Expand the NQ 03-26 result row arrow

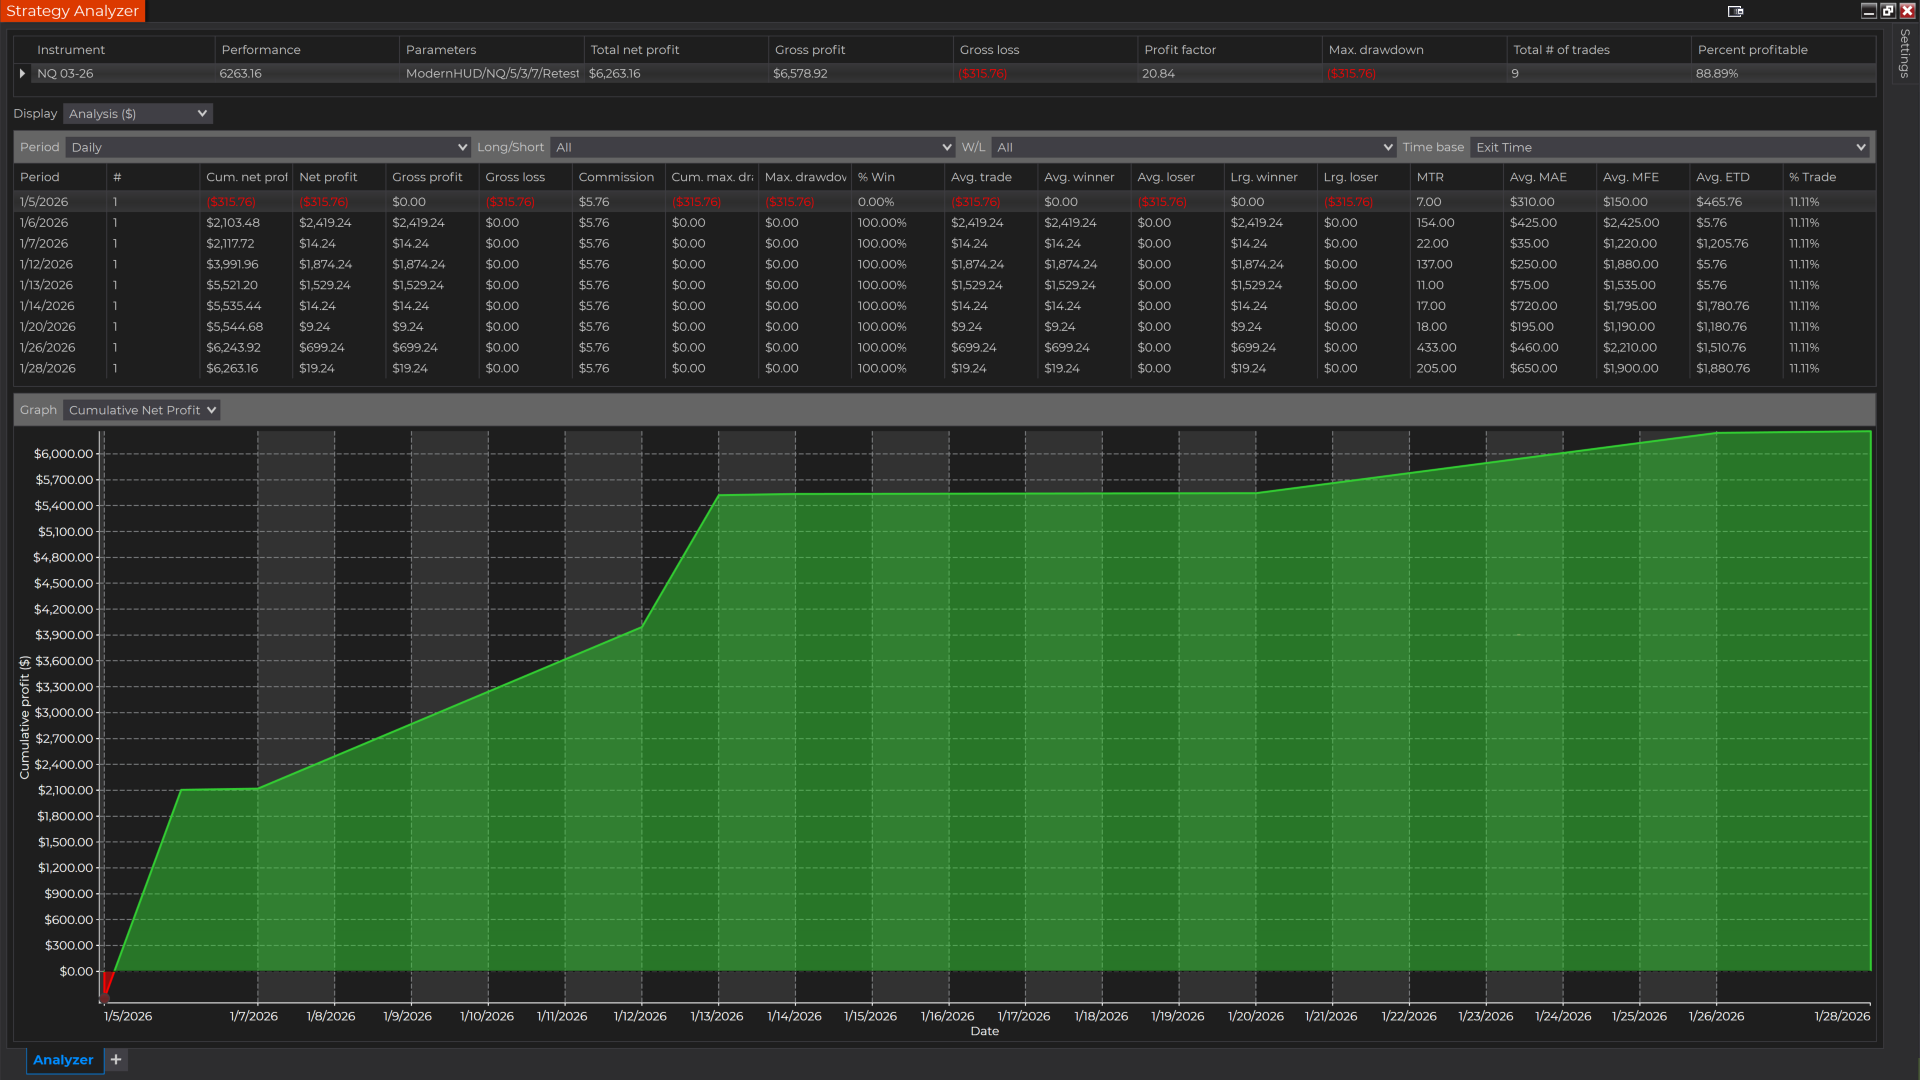[x=21, y=73]
